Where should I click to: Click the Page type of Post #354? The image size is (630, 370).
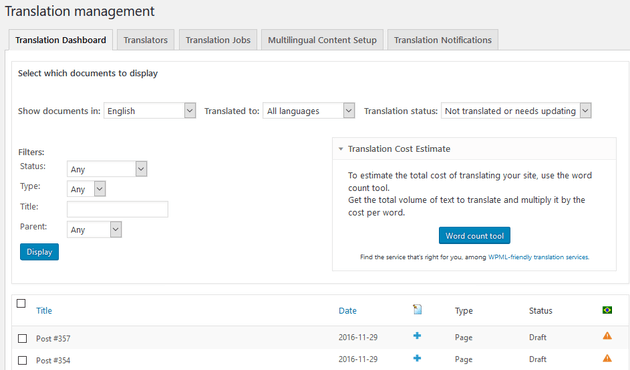[464, 360]
